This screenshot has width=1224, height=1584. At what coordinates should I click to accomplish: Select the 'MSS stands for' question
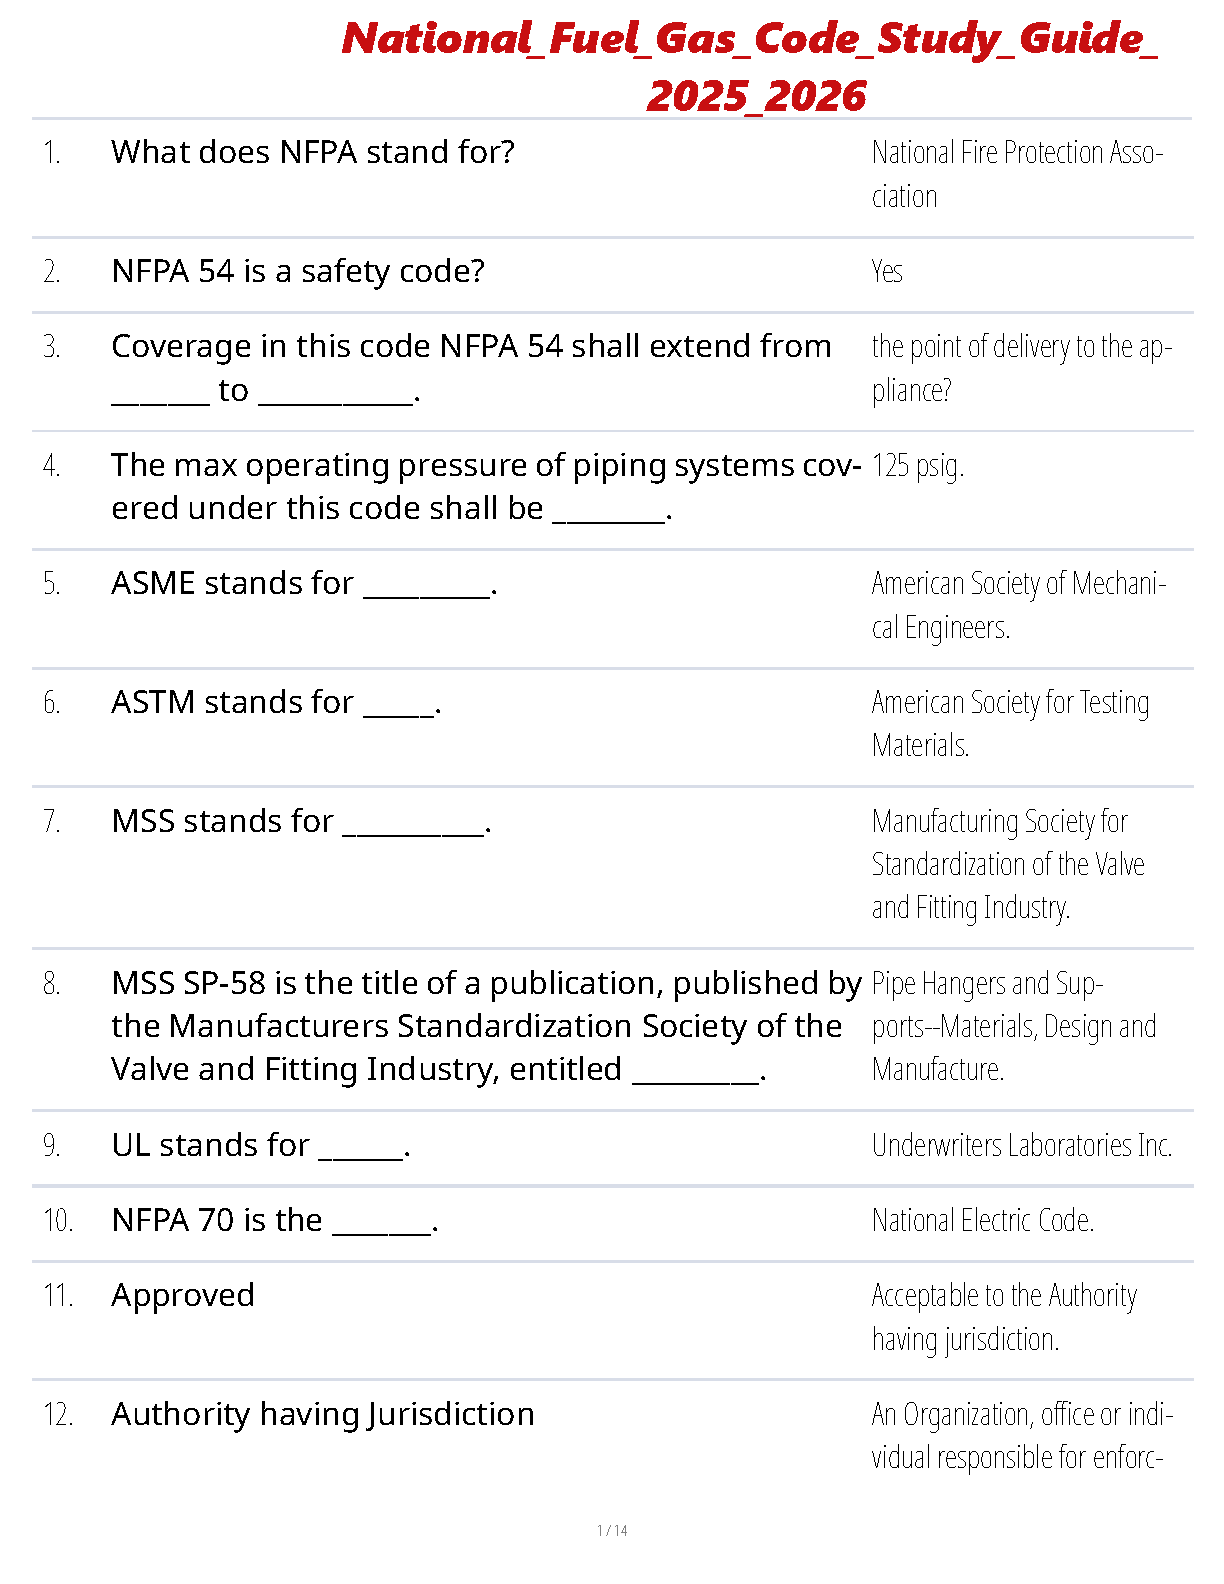click(x=301, y=821)
